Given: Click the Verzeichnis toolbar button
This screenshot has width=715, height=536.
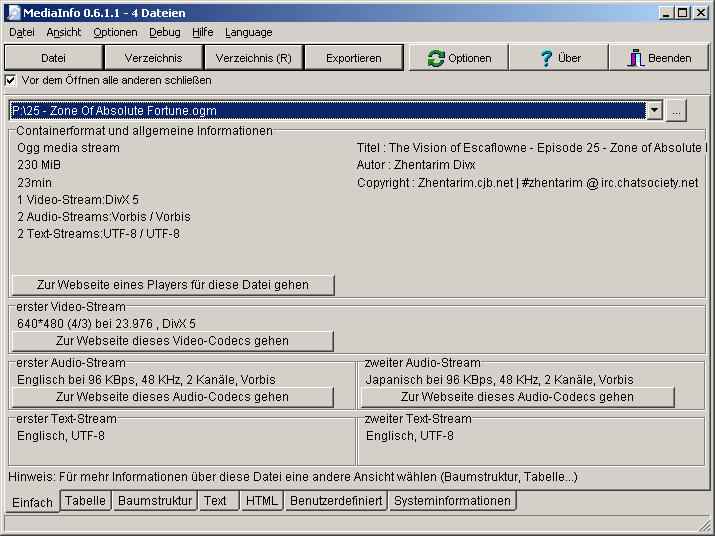Looking at the screenshot, I should (x=153, y=58).
